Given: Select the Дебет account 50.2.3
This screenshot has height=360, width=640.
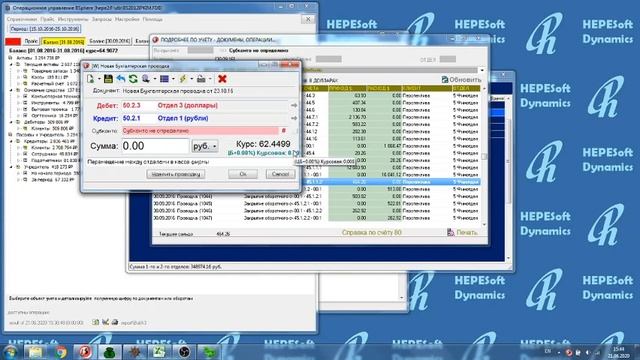Looking at the screenshot, I should (131, 105).
